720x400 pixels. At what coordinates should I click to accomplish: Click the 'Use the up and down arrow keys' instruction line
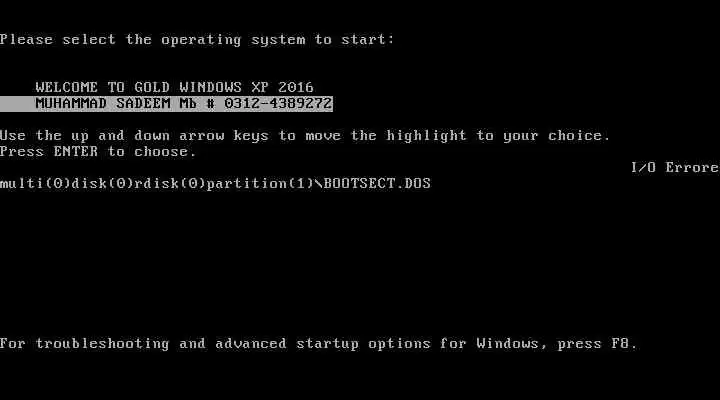[305, 136]
